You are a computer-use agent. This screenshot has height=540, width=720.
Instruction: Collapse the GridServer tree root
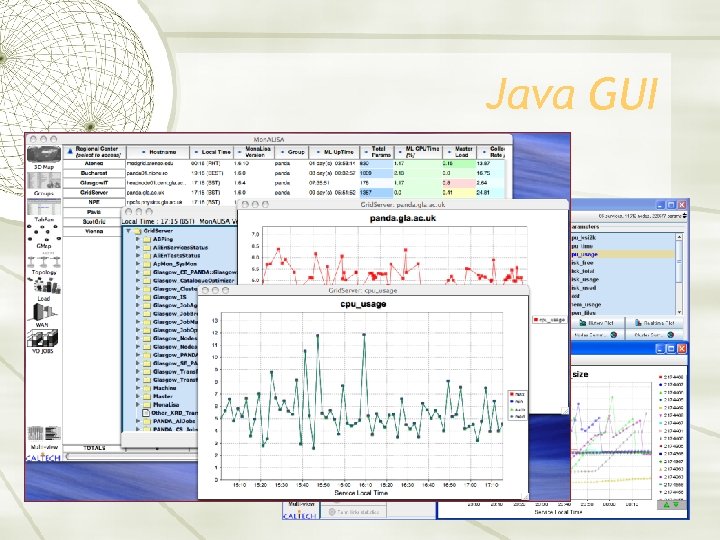pyautogui.click(x=129, y=231)
